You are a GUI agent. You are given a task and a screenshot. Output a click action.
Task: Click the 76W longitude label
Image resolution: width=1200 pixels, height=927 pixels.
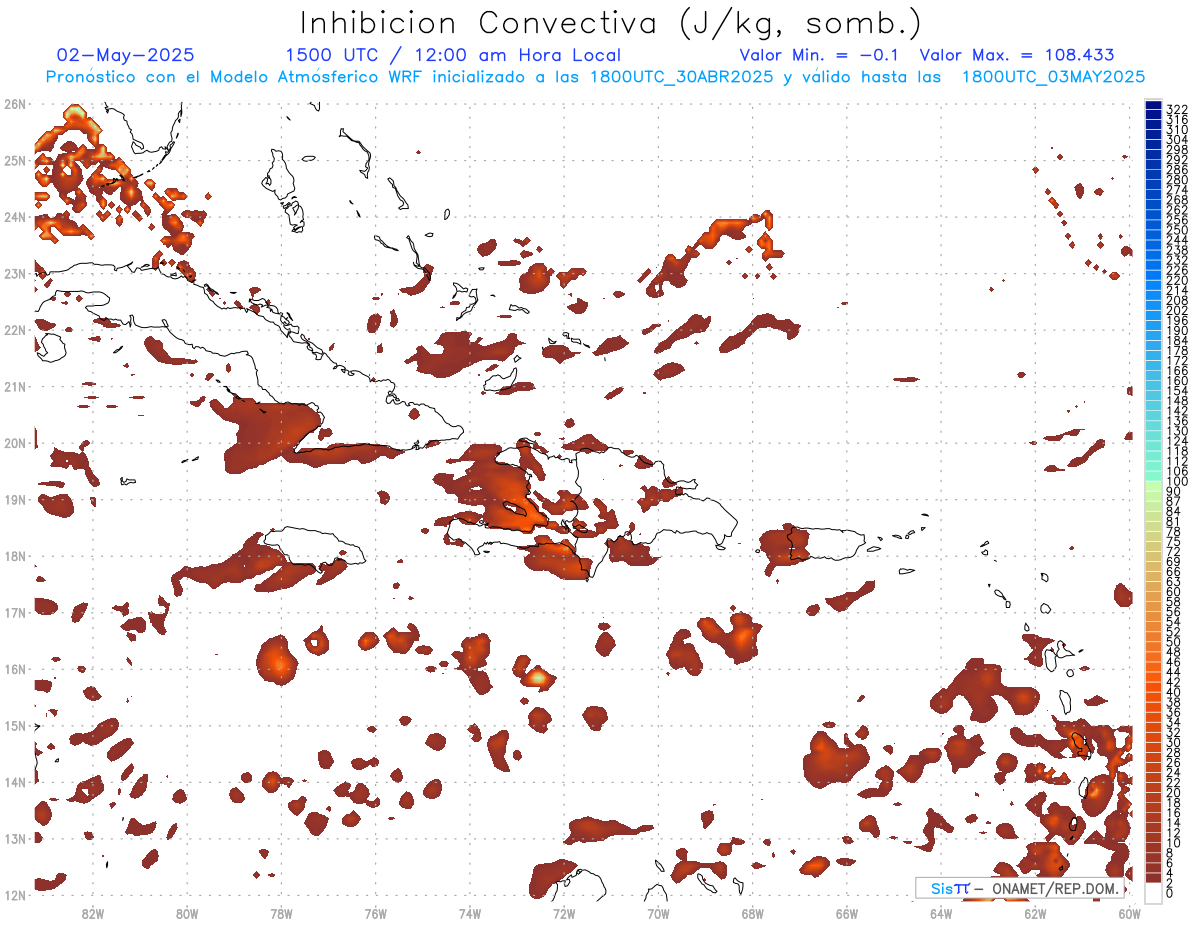coord(375,913)
